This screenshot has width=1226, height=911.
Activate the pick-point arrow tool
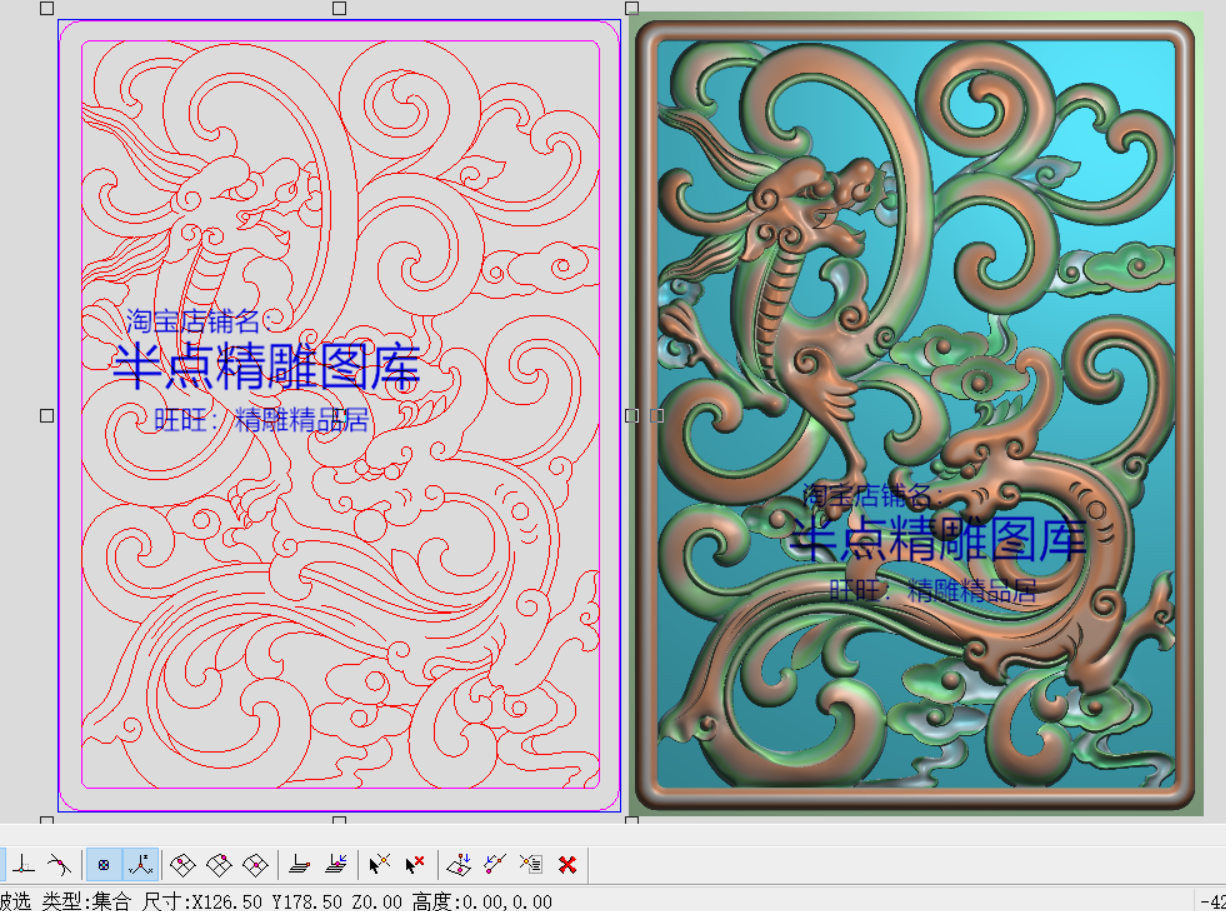coord(380,864)
